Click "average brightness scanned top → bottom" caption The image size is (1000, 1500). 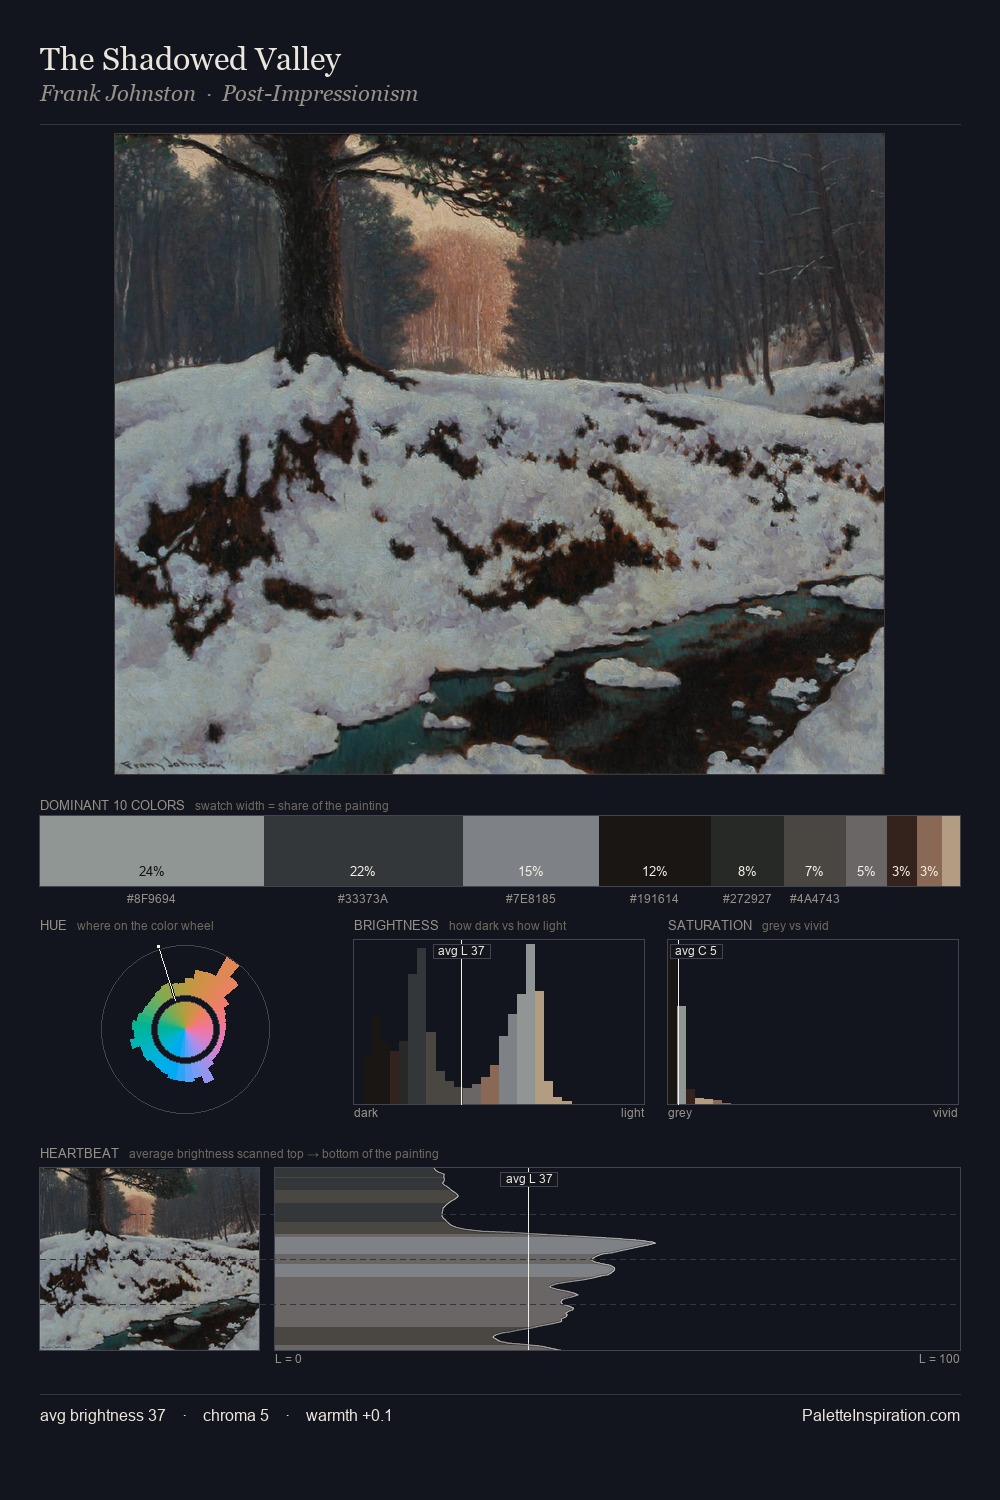coord(284,1154)
